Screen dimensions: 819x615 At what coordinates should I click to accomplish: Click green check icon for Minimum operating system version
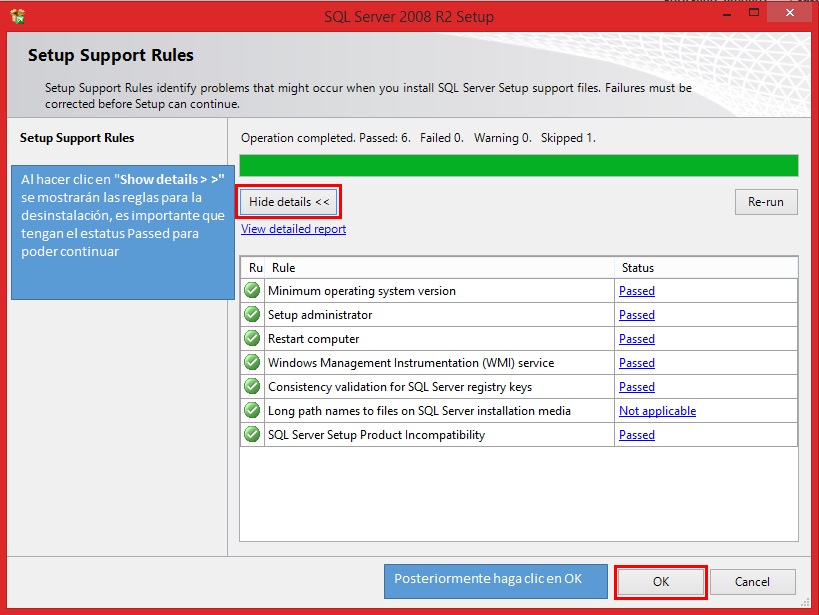tap(252, 290)
